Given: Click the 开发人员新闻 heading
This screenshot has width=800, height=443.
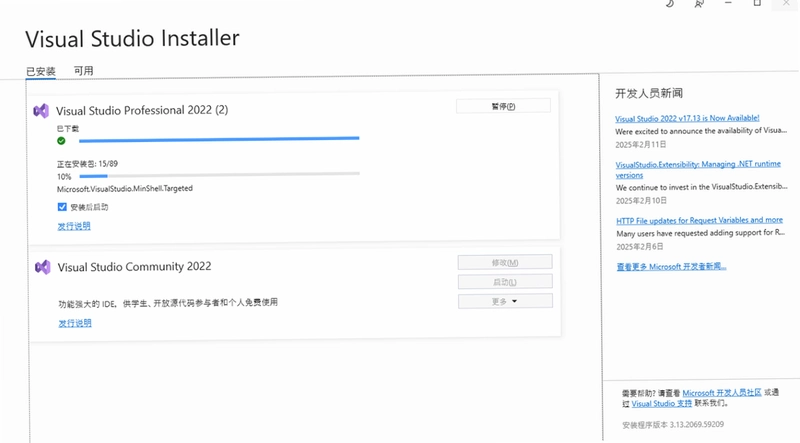Looking at the screenshot, I should tap(649, 93).
